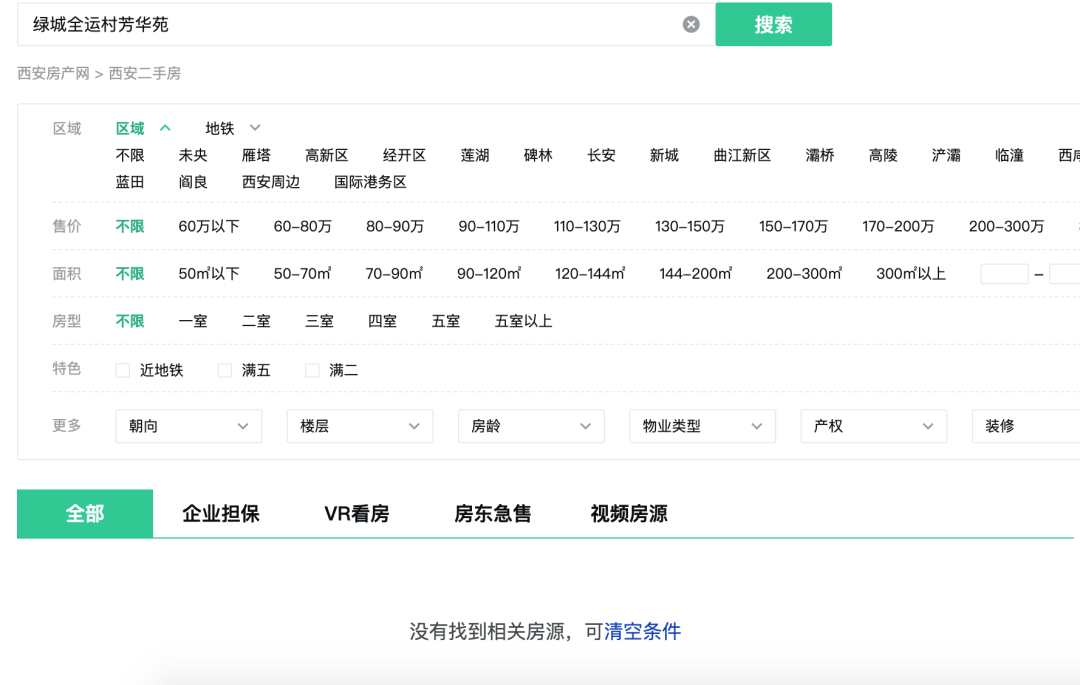Select price range 170-200万
Image resolution: width=1080 pixels, height=685 pixels.
pos(898,226)
